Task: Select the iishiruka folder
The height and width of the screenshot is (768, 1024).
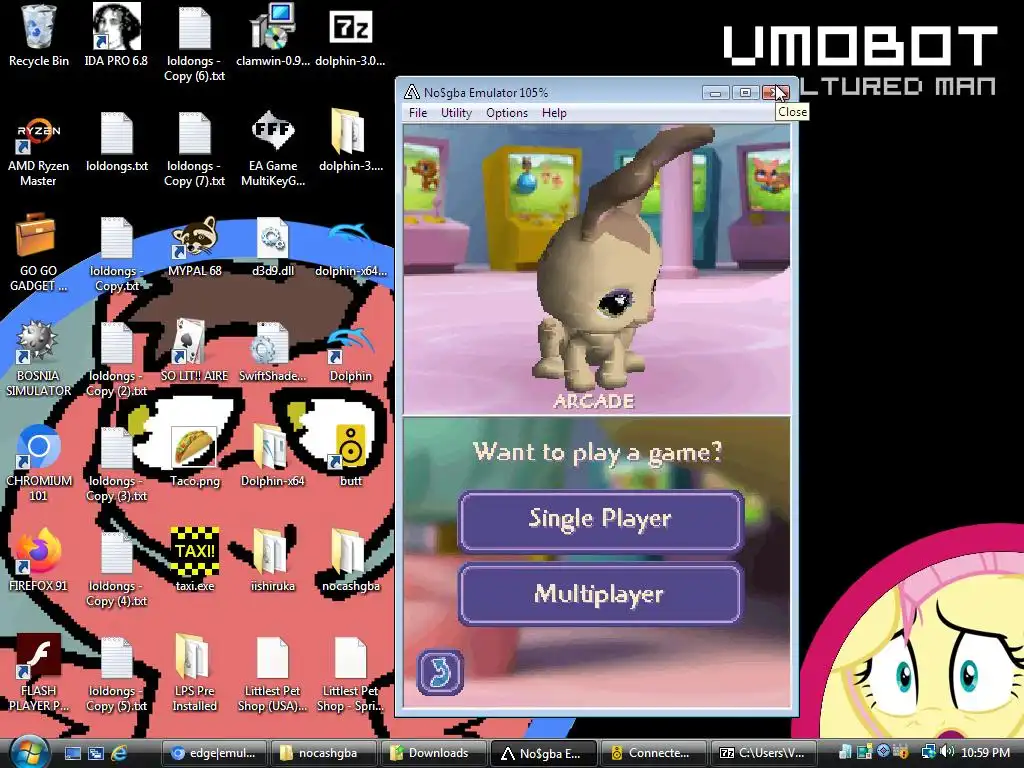Action: coord(273,560)
